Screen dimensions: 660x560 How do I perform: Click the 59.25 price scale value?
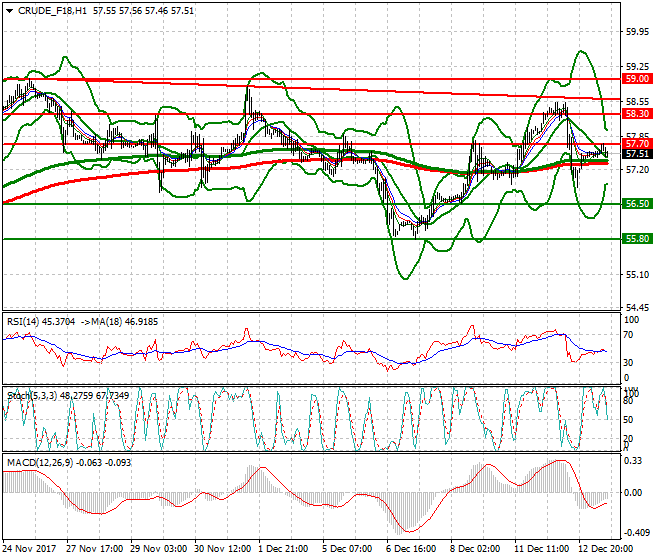coord(637,67)
